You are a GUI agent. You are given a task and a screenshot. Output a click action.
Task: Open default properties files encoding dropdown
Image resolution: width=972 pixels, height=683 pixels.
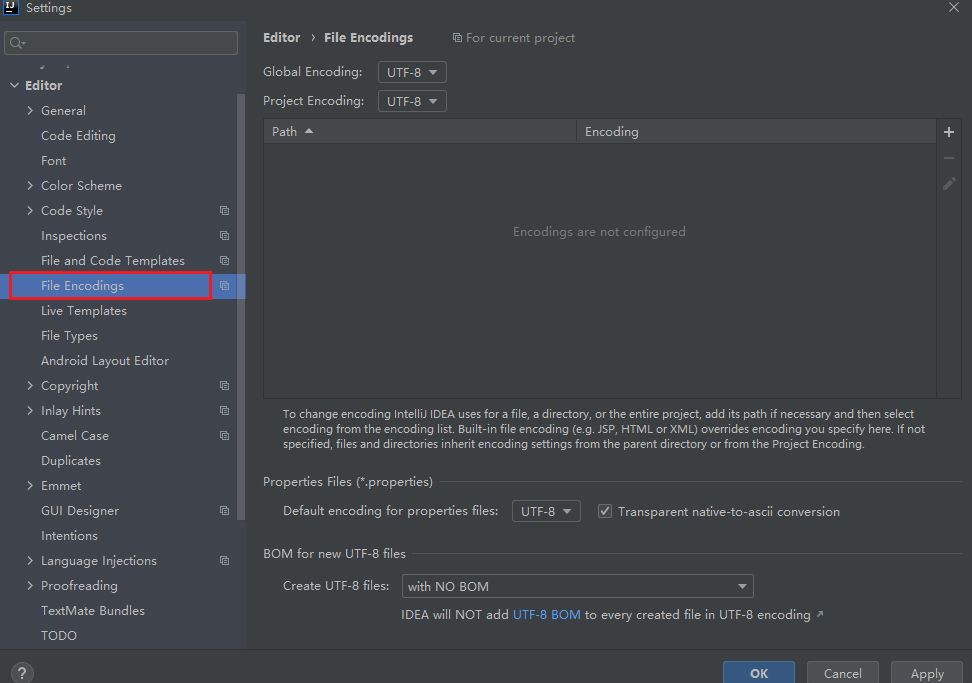[546, 511]
